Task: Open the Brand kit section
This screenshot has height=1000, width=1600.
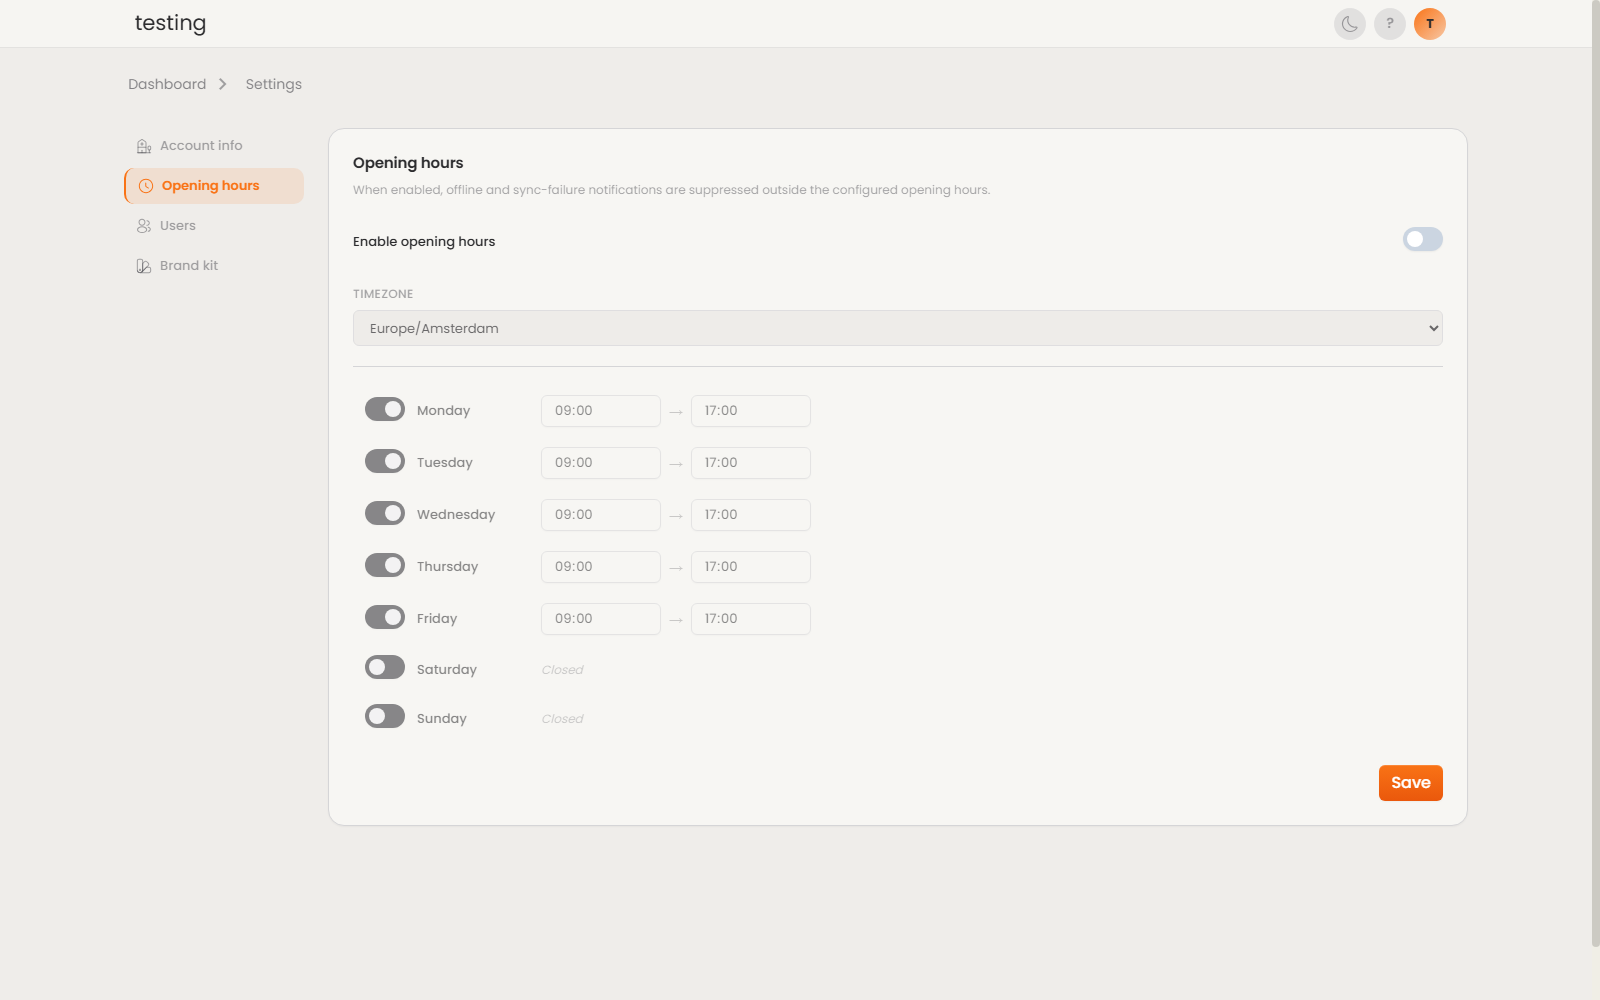Action: click(214, 266)
